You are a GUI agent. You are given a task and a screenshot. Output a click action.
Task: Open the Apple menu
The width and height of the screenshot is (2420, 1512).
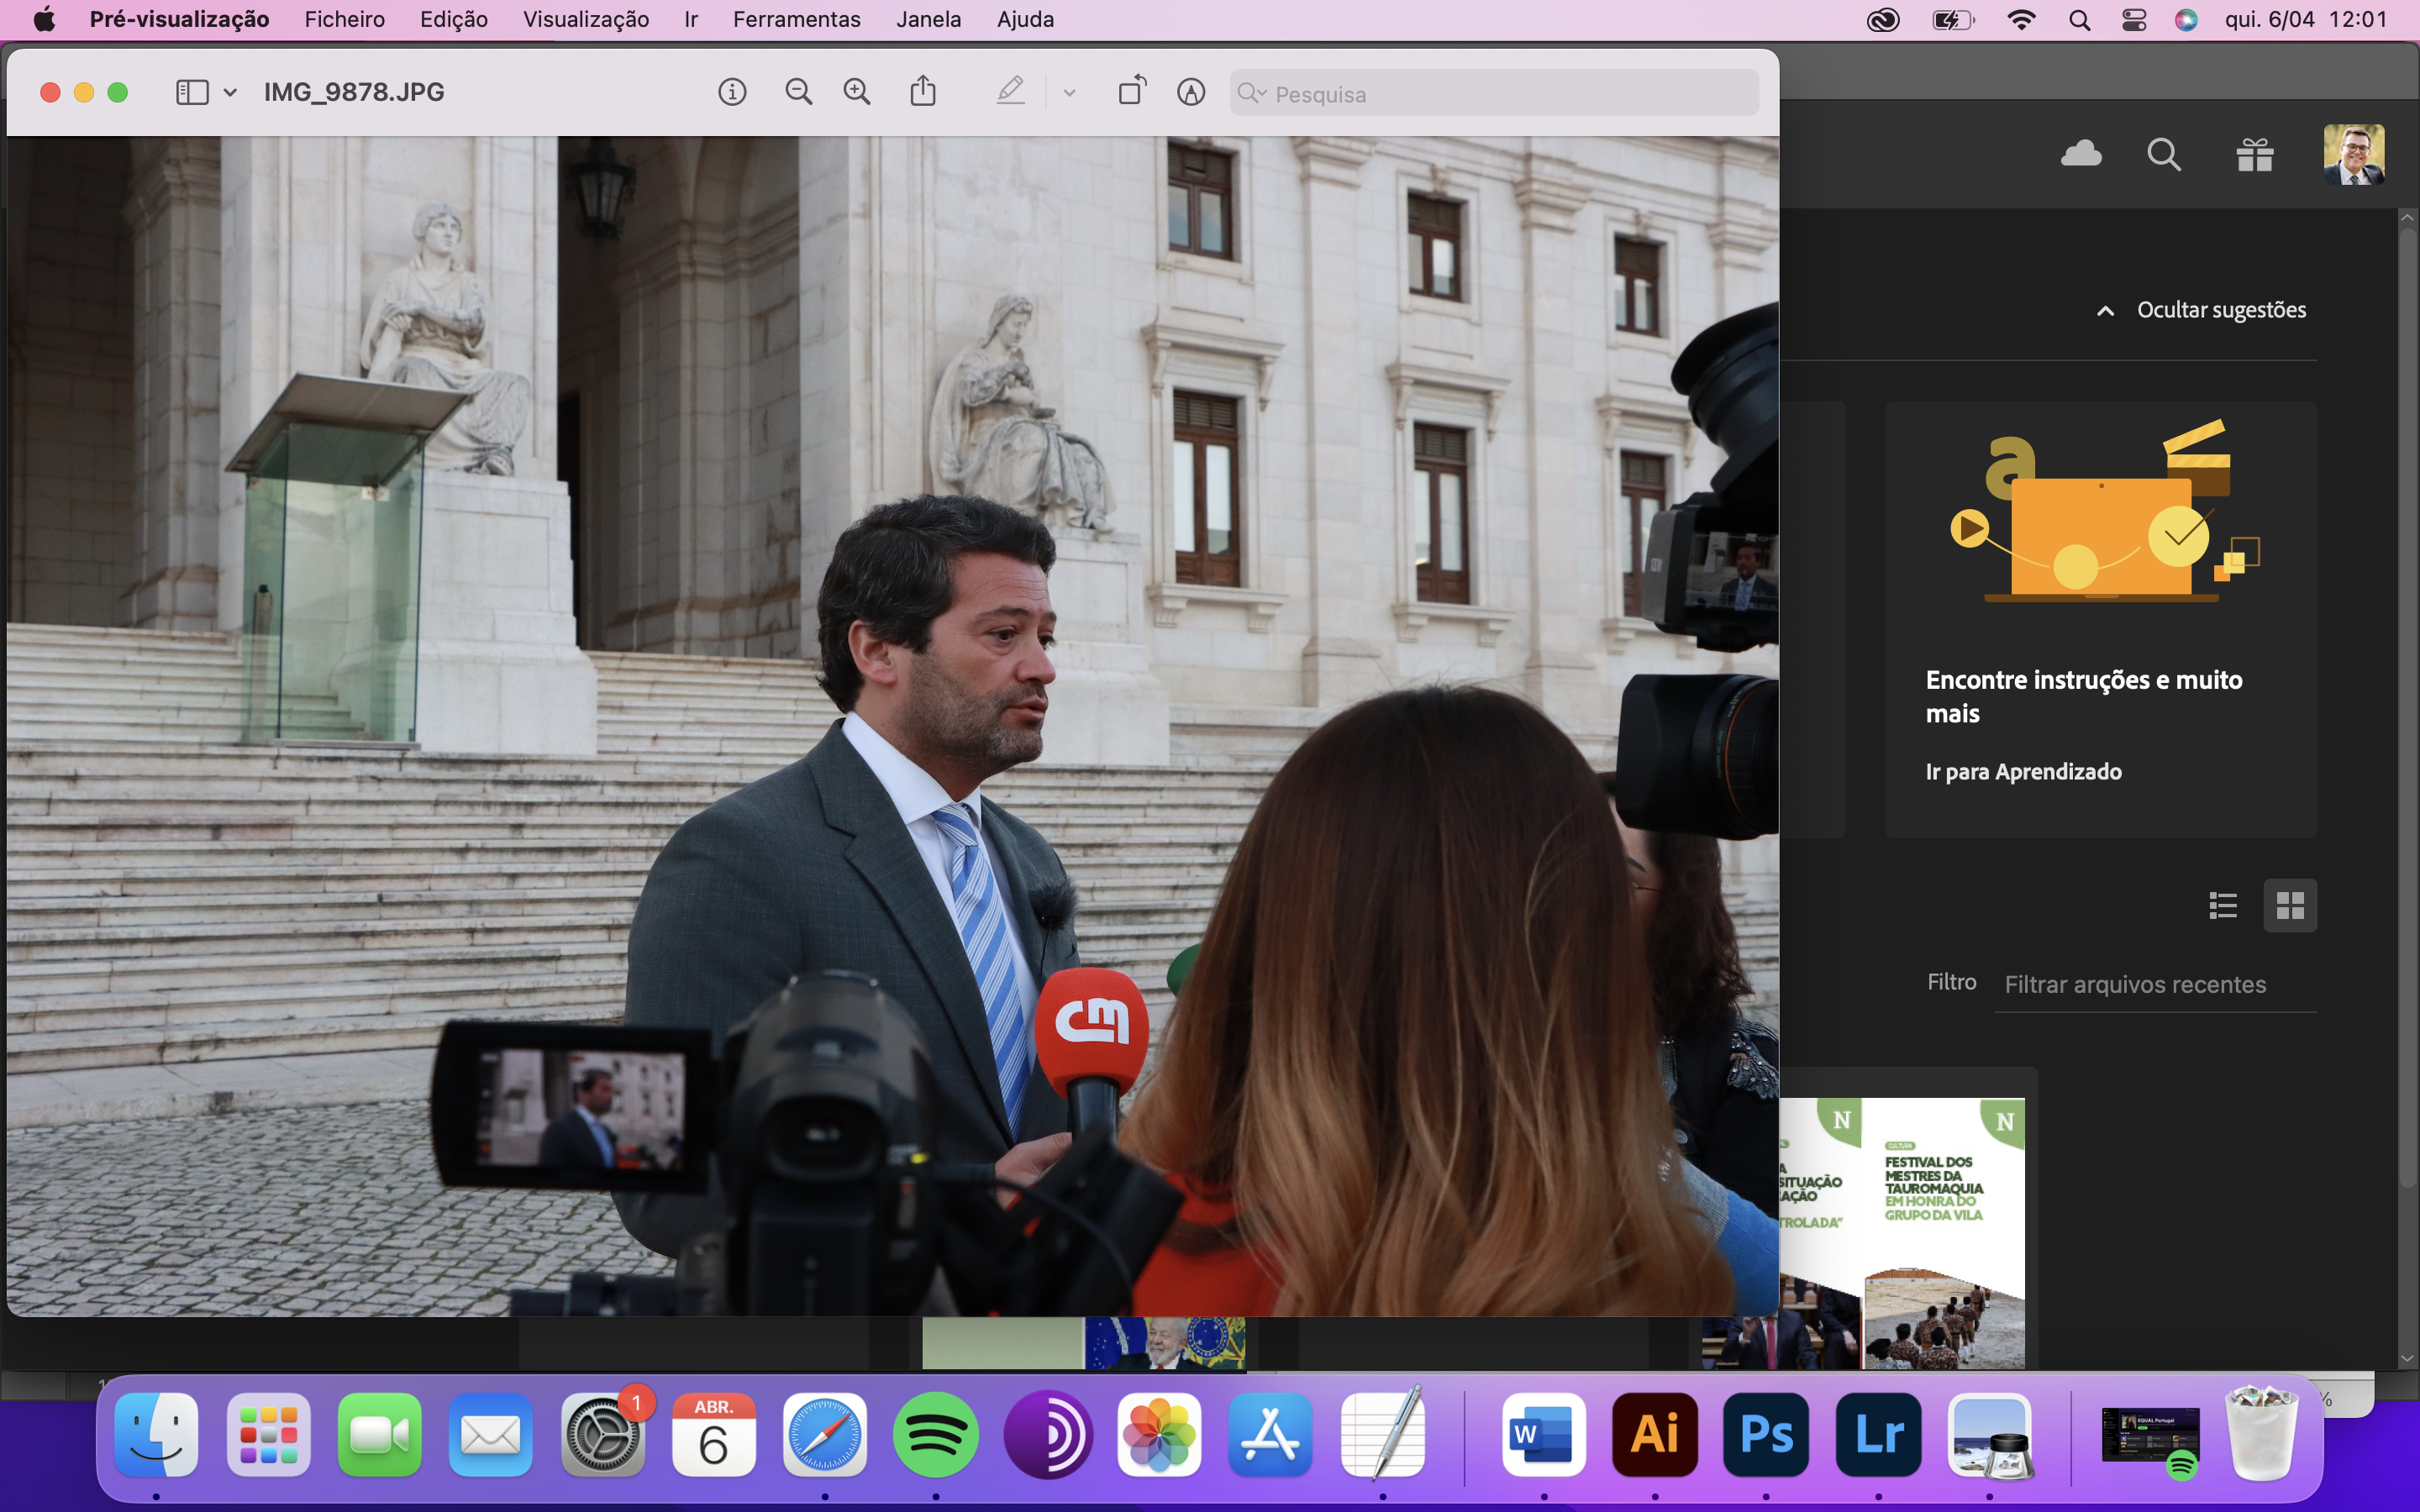click(44, 19)
